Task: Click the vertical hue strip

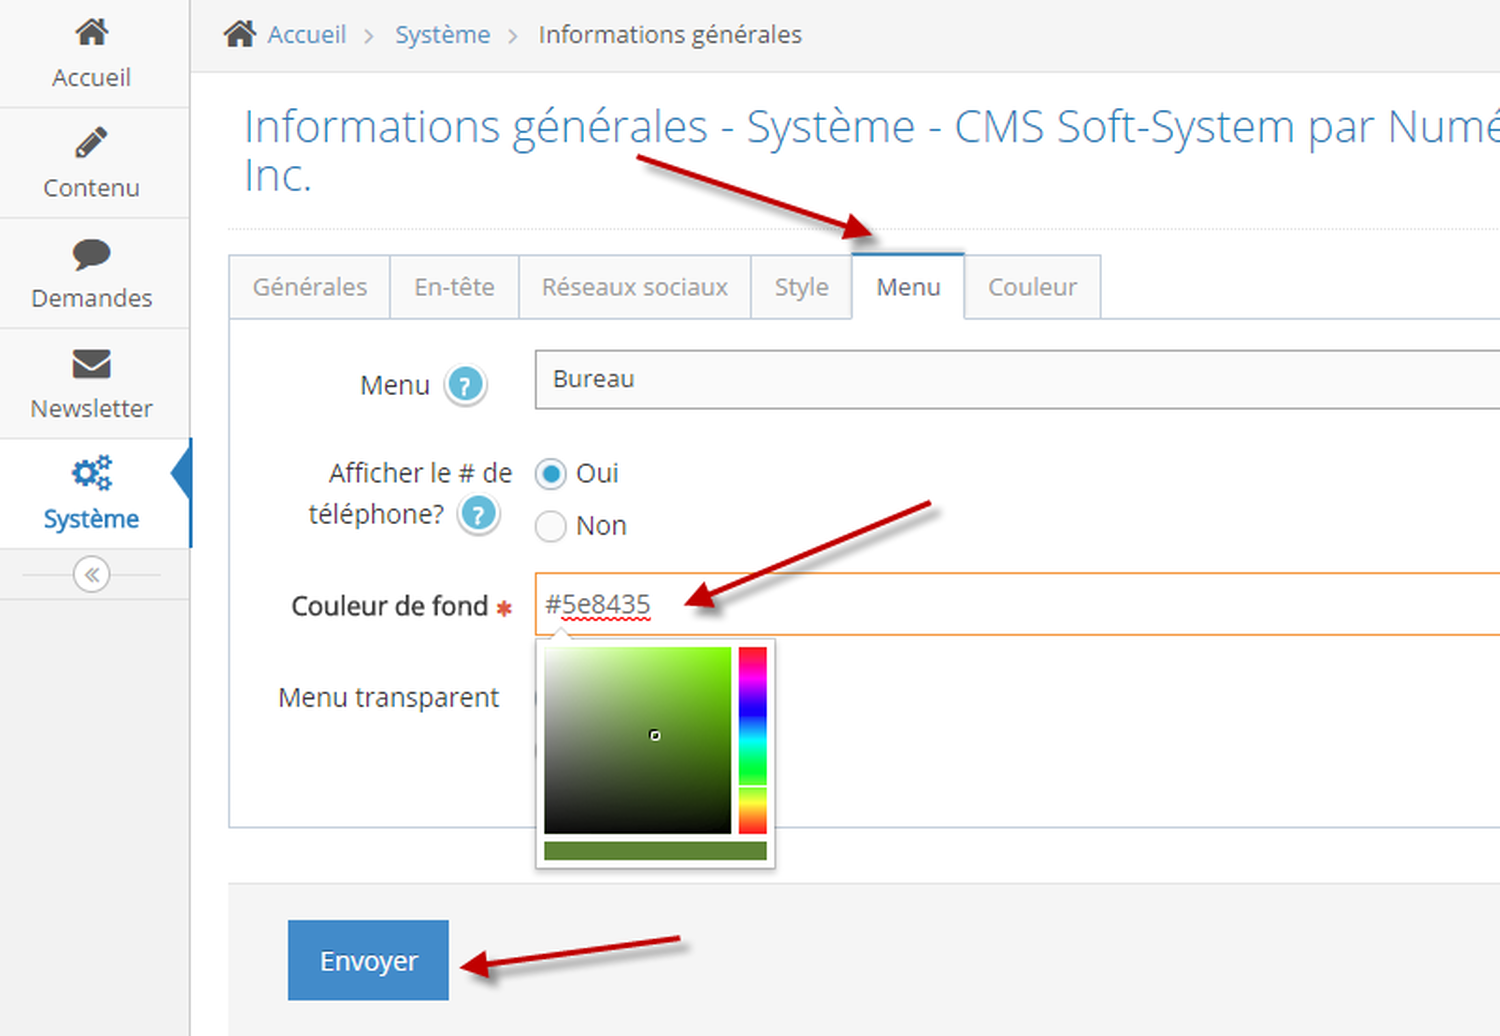Action: click(x=753, y=740)
